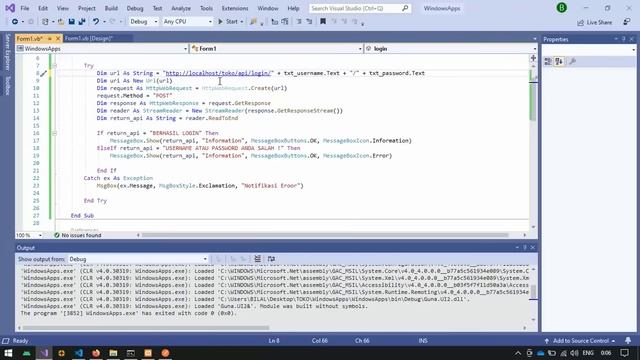Open the Solution Configurations Debug dropdown
640x360 pixels.
[143, 22]
